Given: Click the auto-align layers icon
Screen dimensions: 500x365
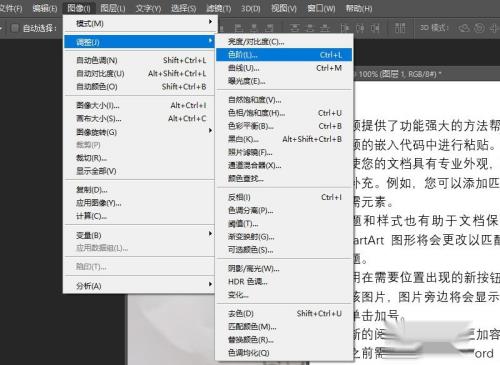Looking at the screenshot, I should (x=400, y=28).
